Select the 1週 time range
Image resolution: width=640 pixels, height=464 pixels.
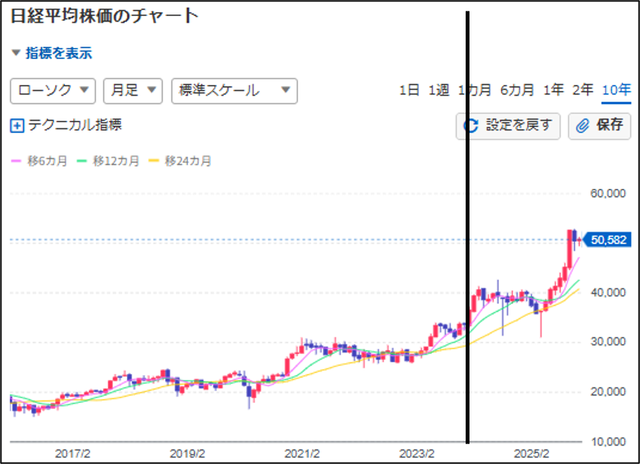tap(439, 90)
